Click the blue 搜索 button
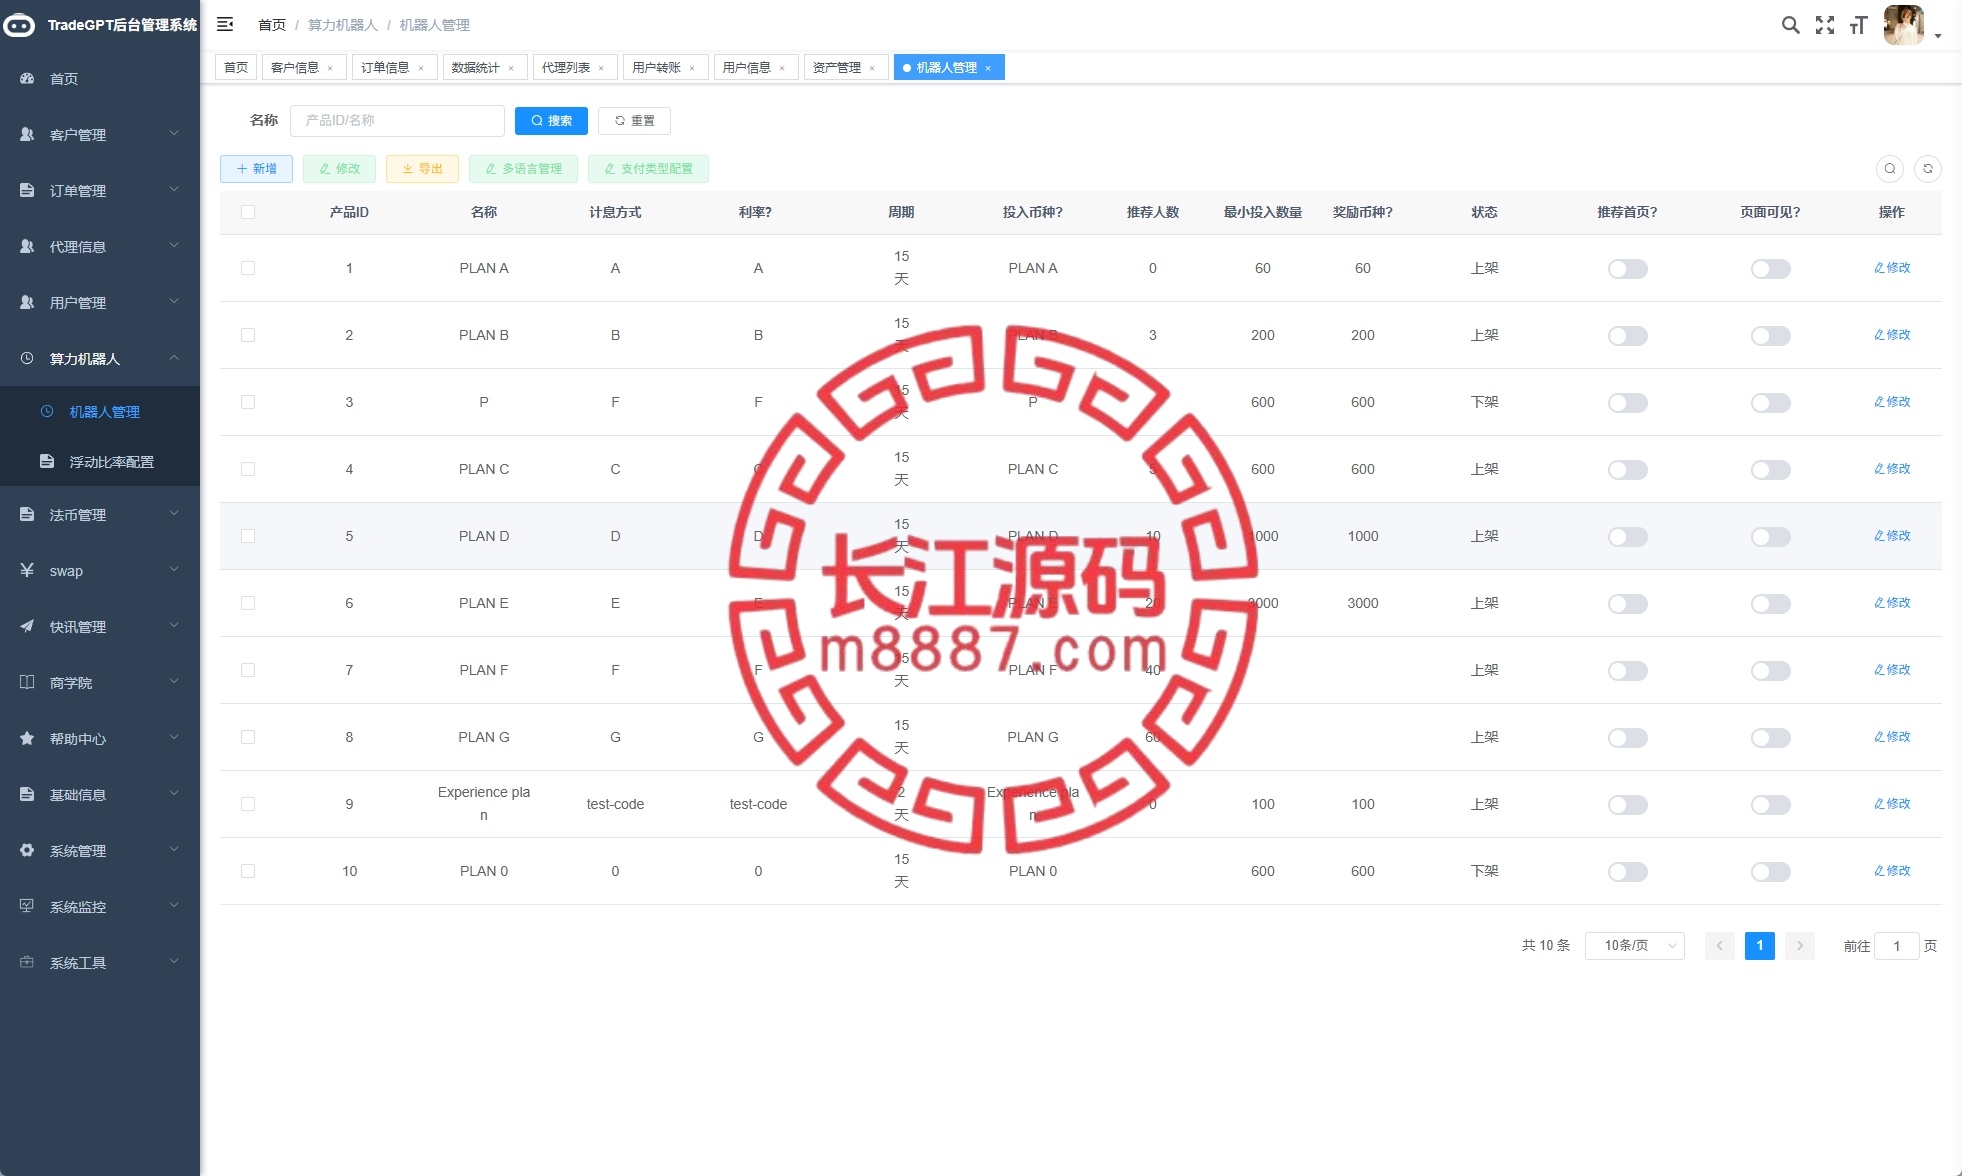Viewport: 1962px width, 1176px height. tap(551, 121)
